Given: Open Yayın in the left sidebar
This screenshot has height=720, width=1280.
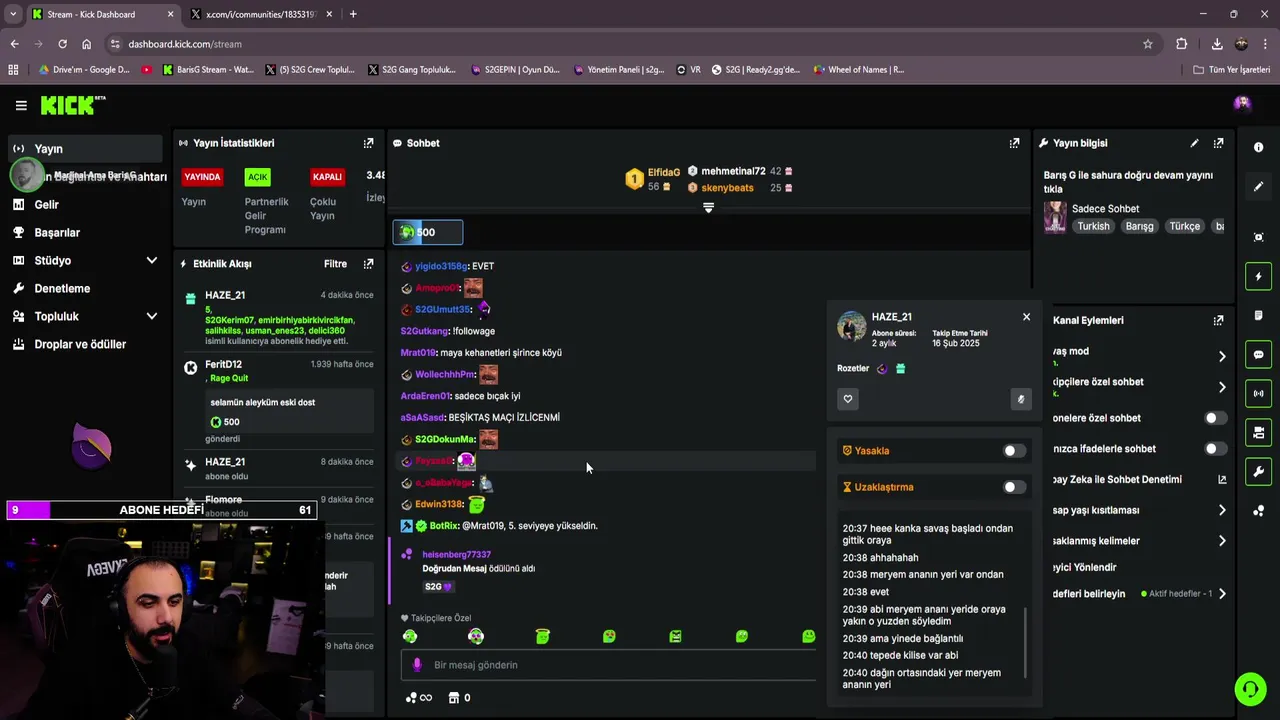Looking at the screenshot, I should [84, 148].
